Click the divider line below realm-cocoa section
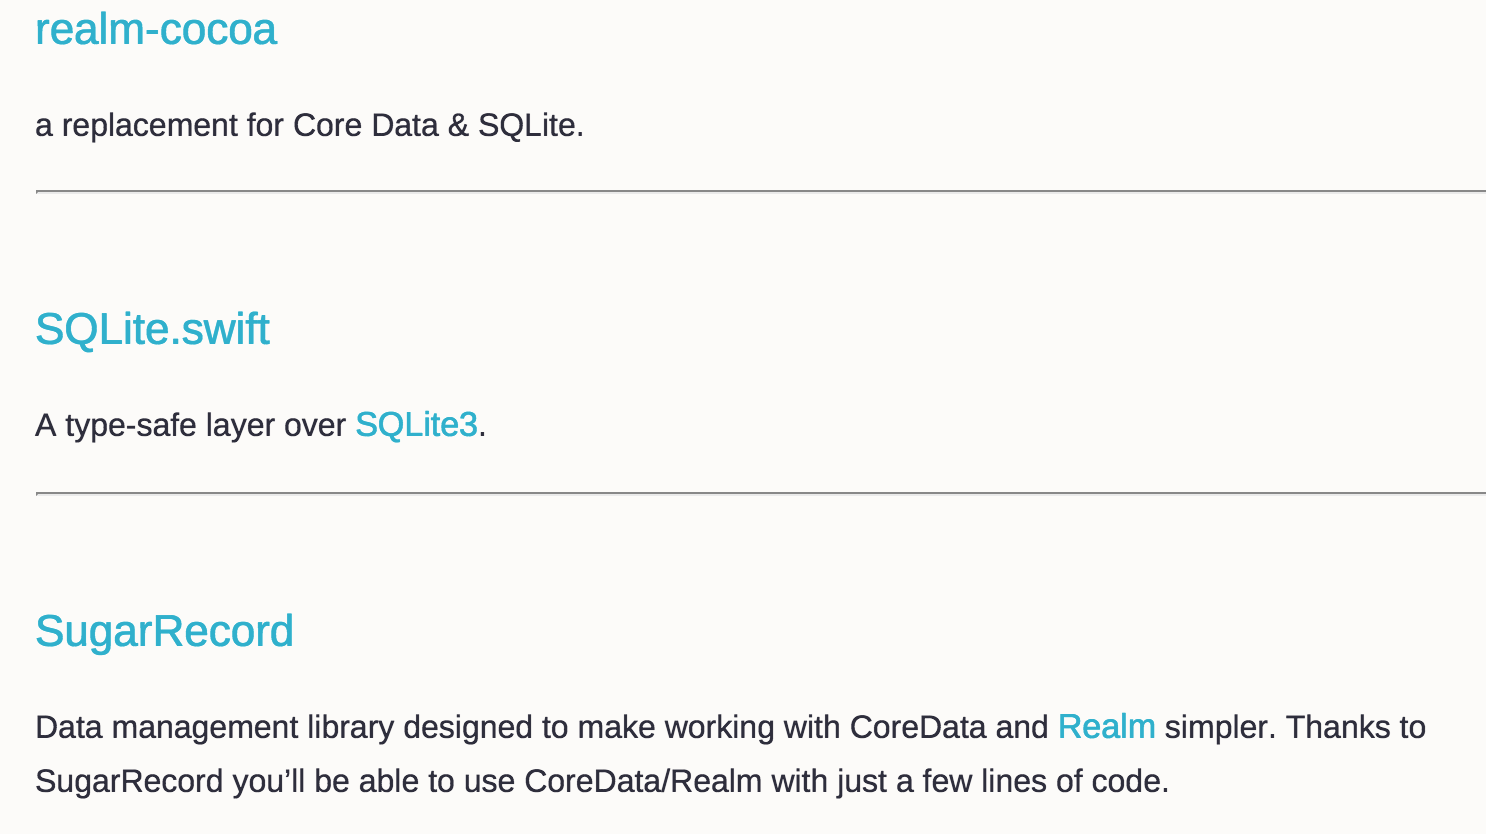 pos(760,191)
